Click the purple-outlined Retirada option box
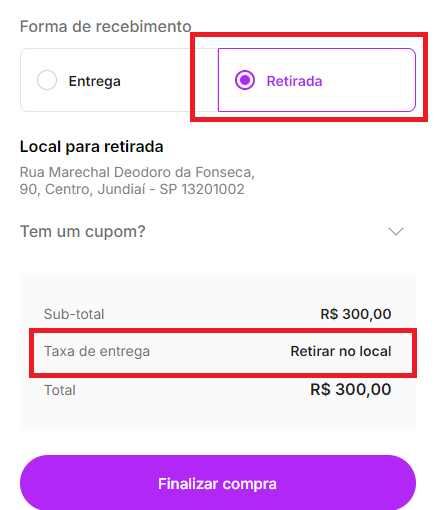Image resolution: width=437 pixels, height=510 pixels. pos(317,80)
